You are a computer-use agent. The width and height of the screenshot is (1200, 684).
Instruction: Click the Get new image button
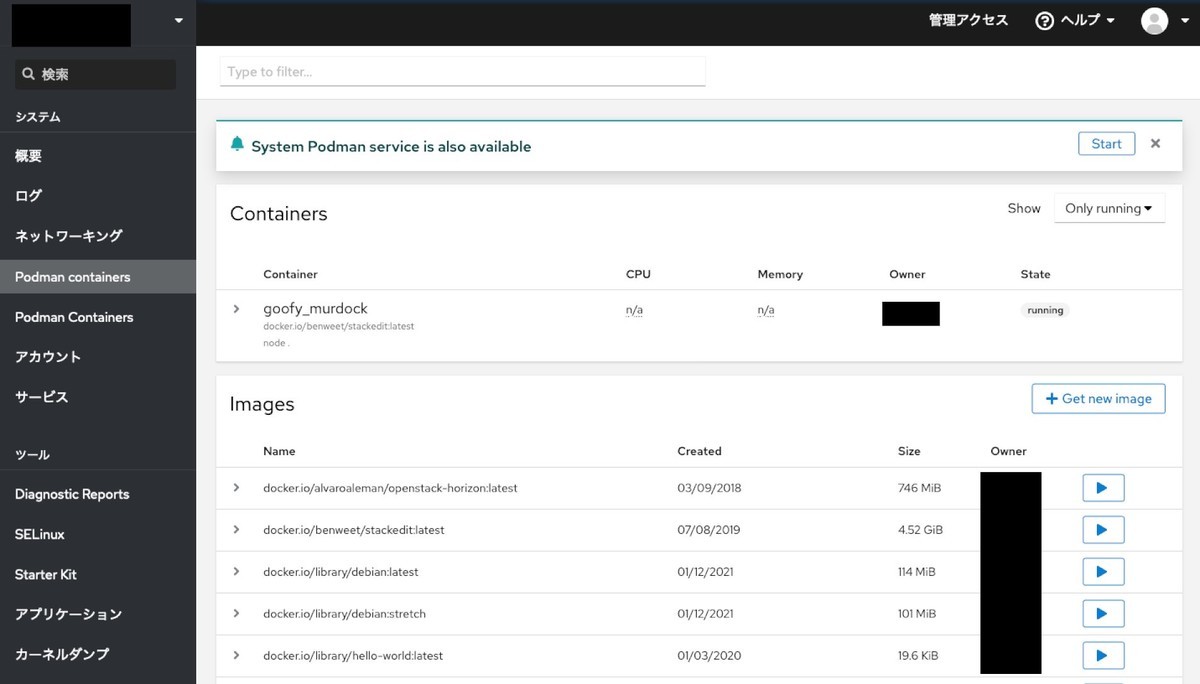(1098, 399)
